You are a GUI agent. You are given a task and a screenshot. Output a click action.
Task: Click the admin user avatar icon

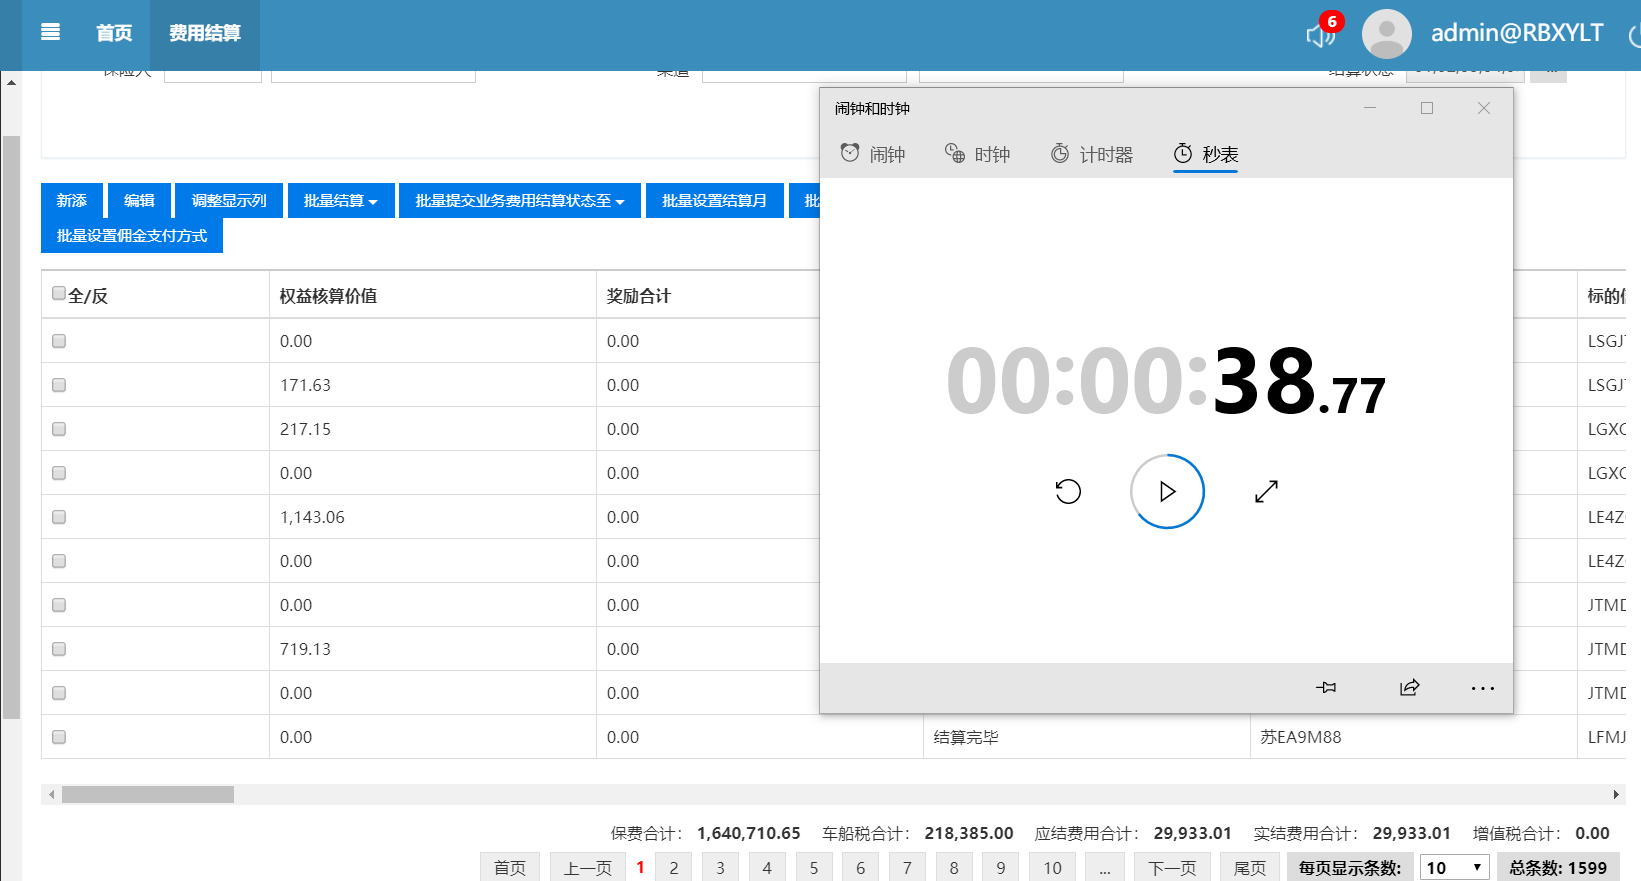[x=1386, y=34]
